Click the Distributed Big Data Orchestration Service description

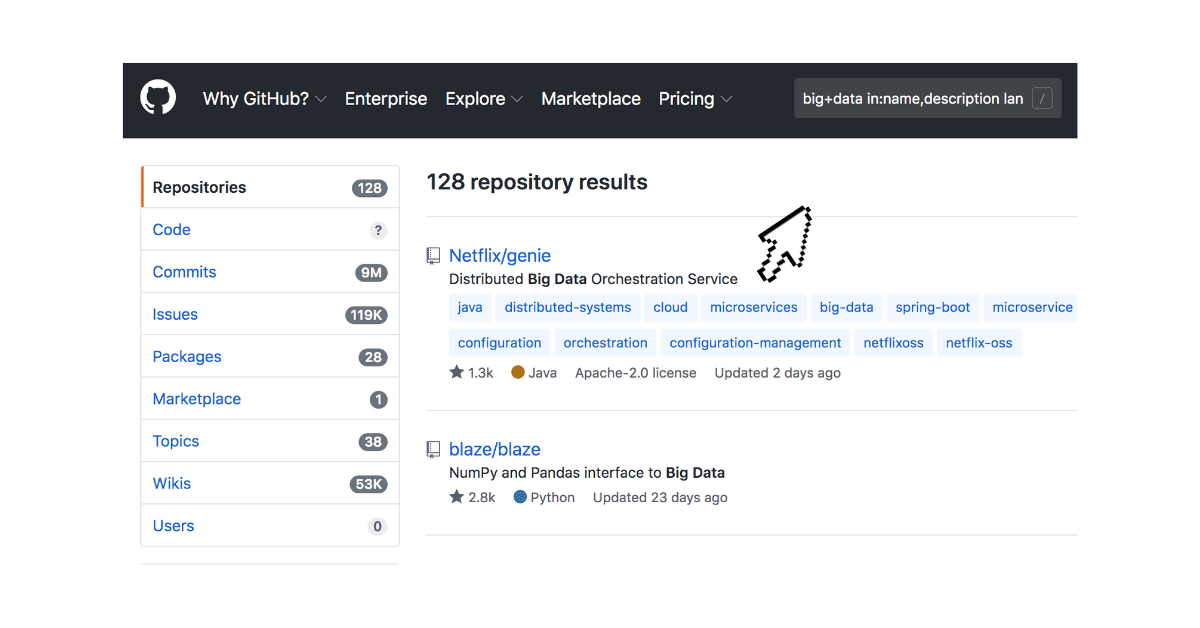(593, 279)
